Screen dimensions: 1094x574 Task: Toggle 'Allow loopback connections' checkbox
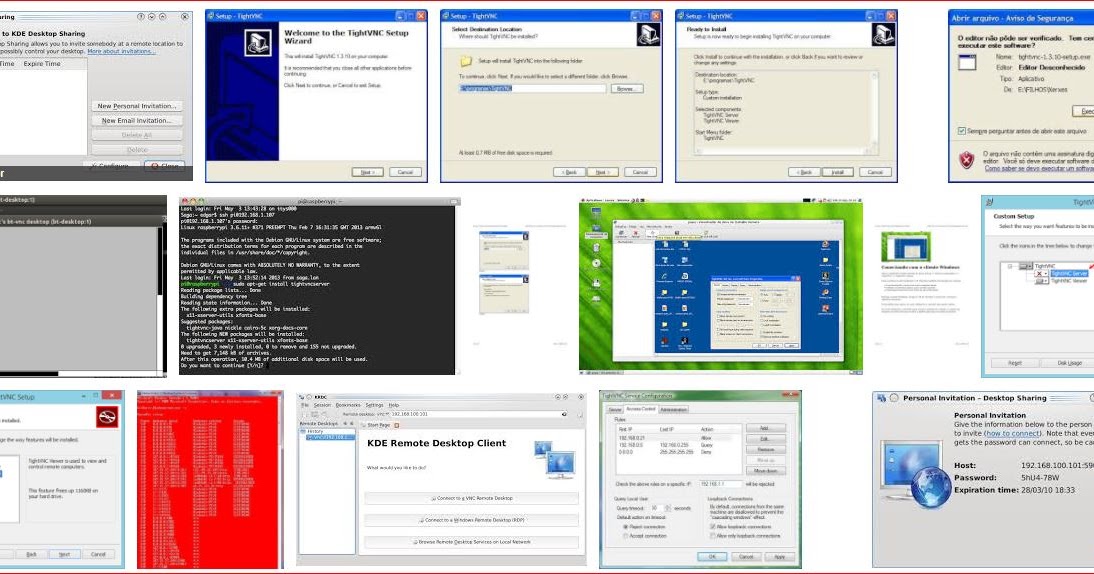[x=712, y=527]
